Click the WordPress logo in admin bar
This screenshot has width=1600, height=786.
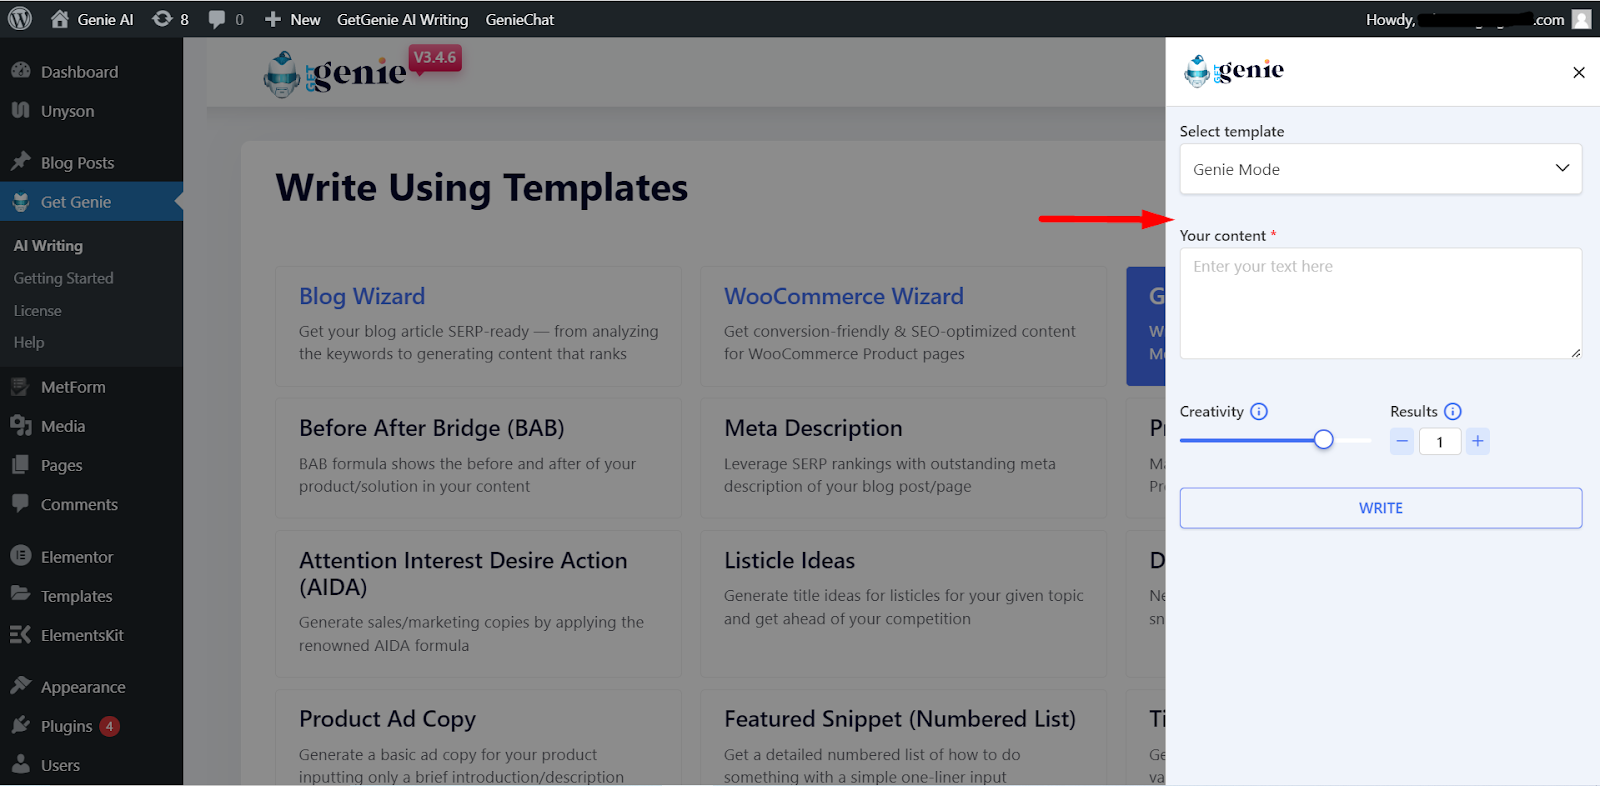pyautogui.click(x=20, y=19)
